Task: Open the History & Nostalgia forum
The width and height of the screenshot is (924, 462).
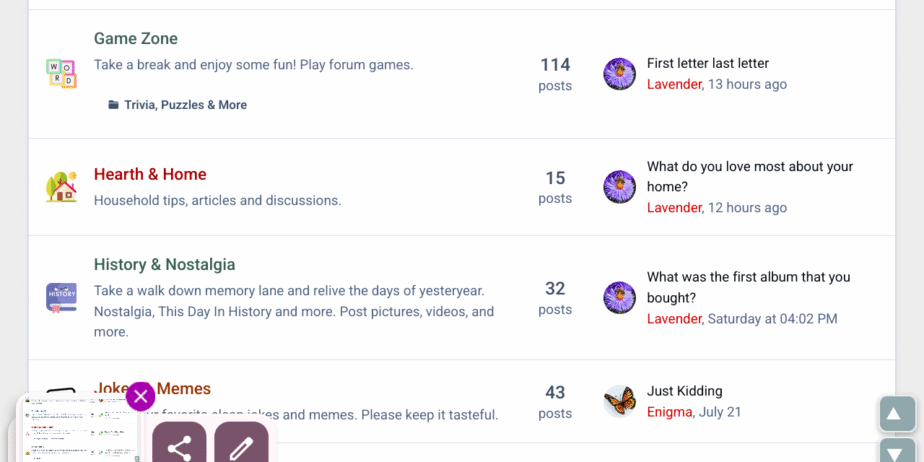Action: click(164, 265)
